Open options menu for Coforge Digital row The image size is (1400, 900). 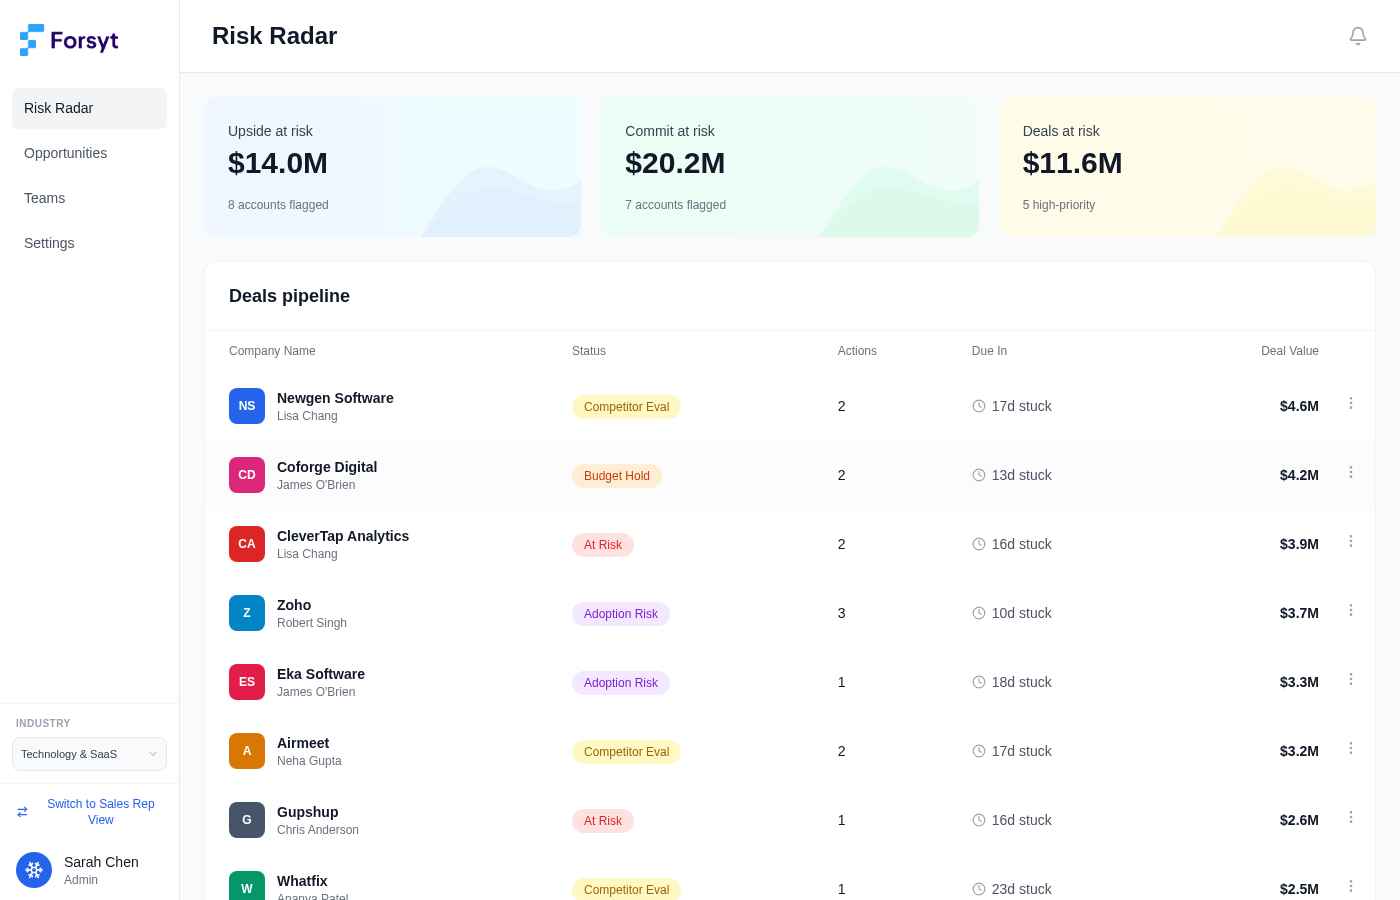point(1351,472)
